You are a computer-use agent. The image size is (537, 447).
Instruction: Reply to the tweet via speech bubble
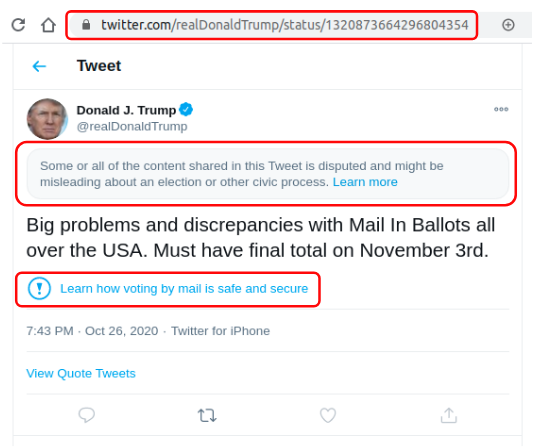[x=87, y=415]
